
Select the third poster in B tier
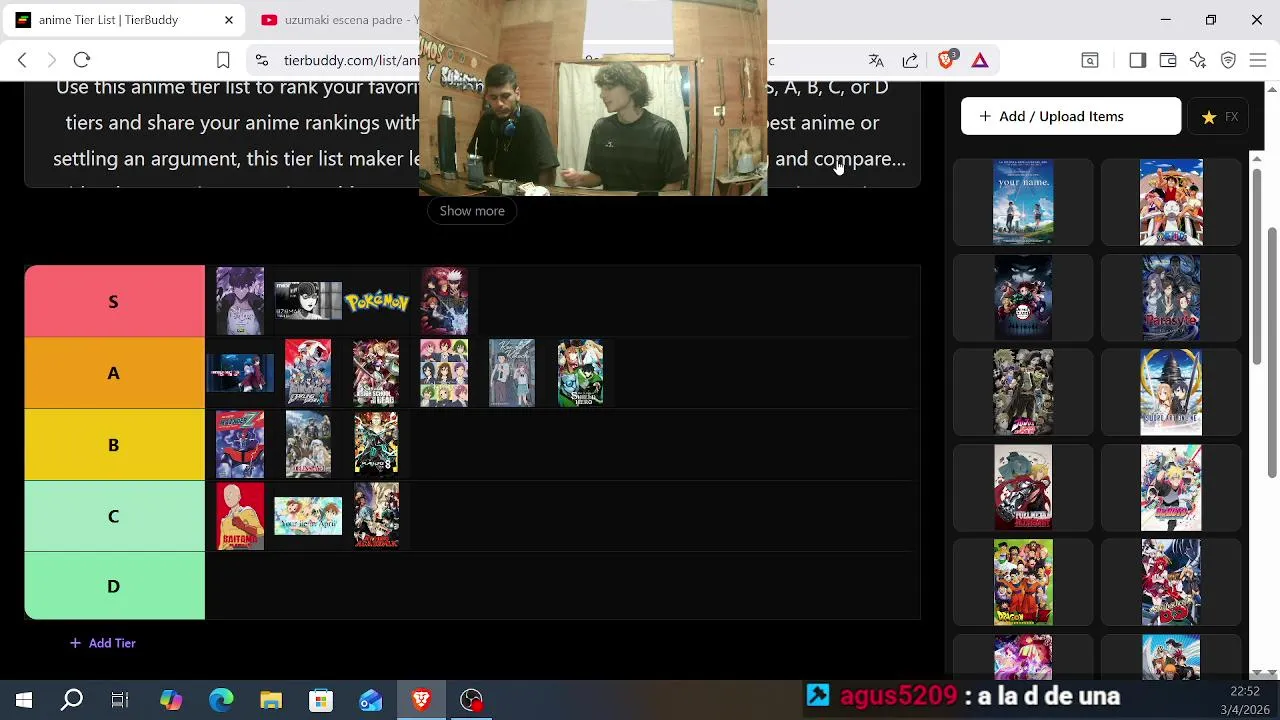click(x=376, y=445)
